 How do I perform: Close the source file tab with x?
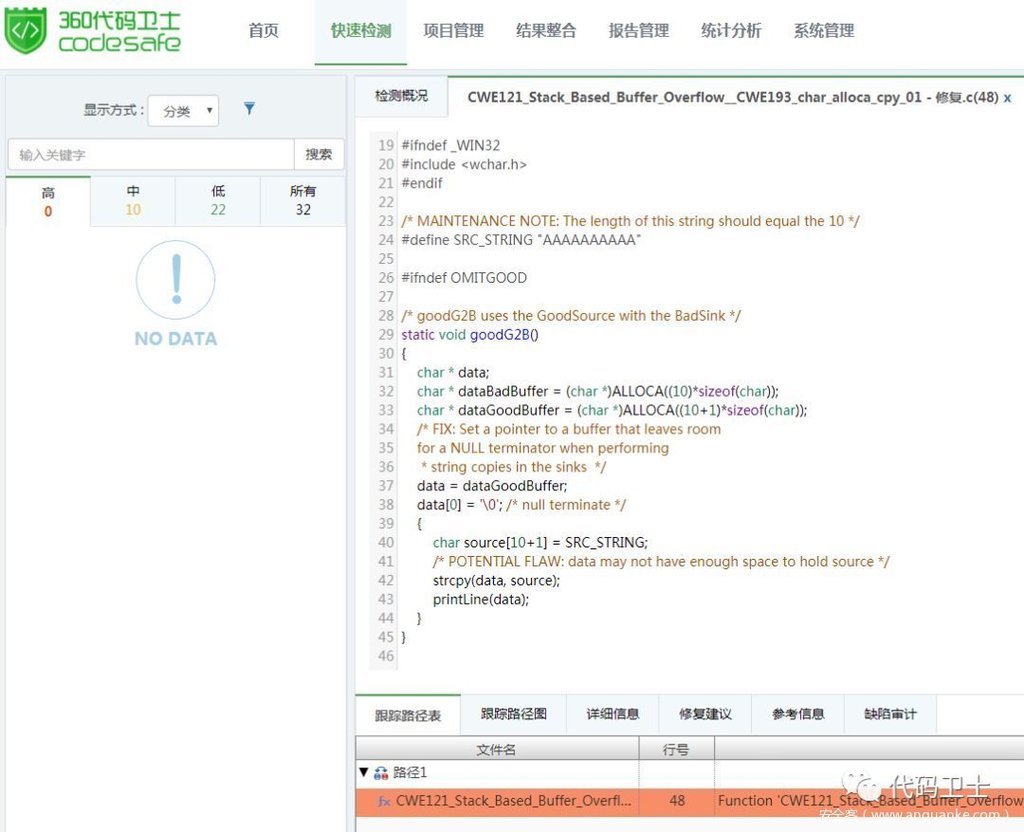1008,98
